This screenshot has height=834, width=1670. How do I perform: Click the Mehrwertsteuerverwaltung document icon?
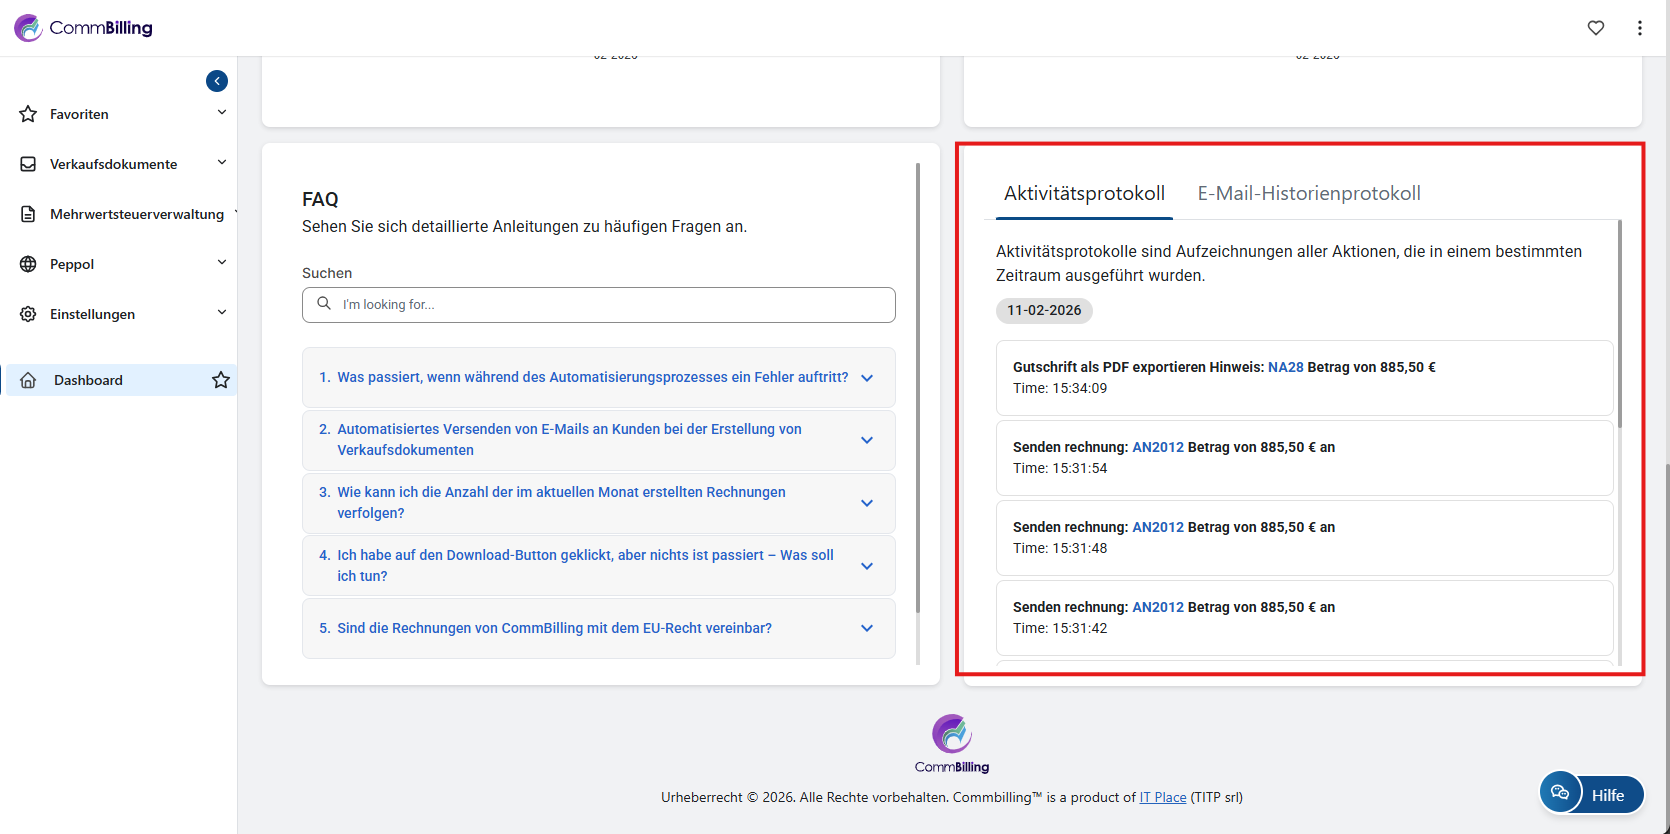28,214
